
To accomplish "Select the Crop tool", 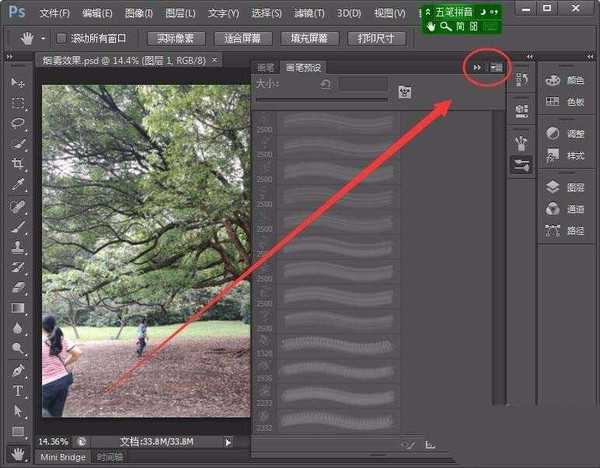I will click(x=18, y=164).
